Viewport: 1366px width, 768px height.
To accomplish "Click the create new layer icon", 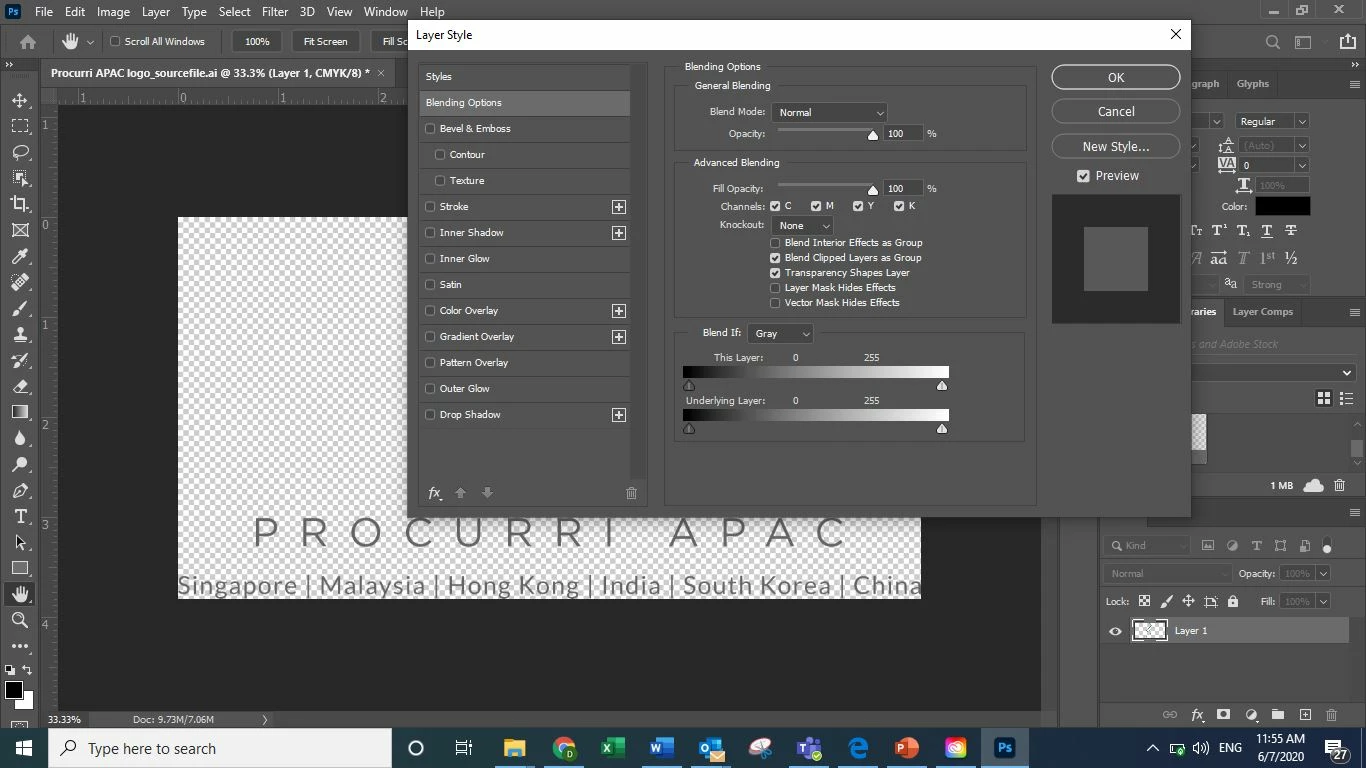I will coord(1305,715).
